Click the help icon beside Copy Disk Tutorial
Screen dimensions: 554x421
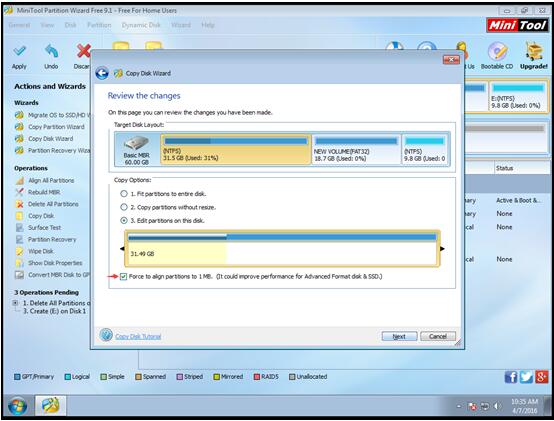coord(106,335)
